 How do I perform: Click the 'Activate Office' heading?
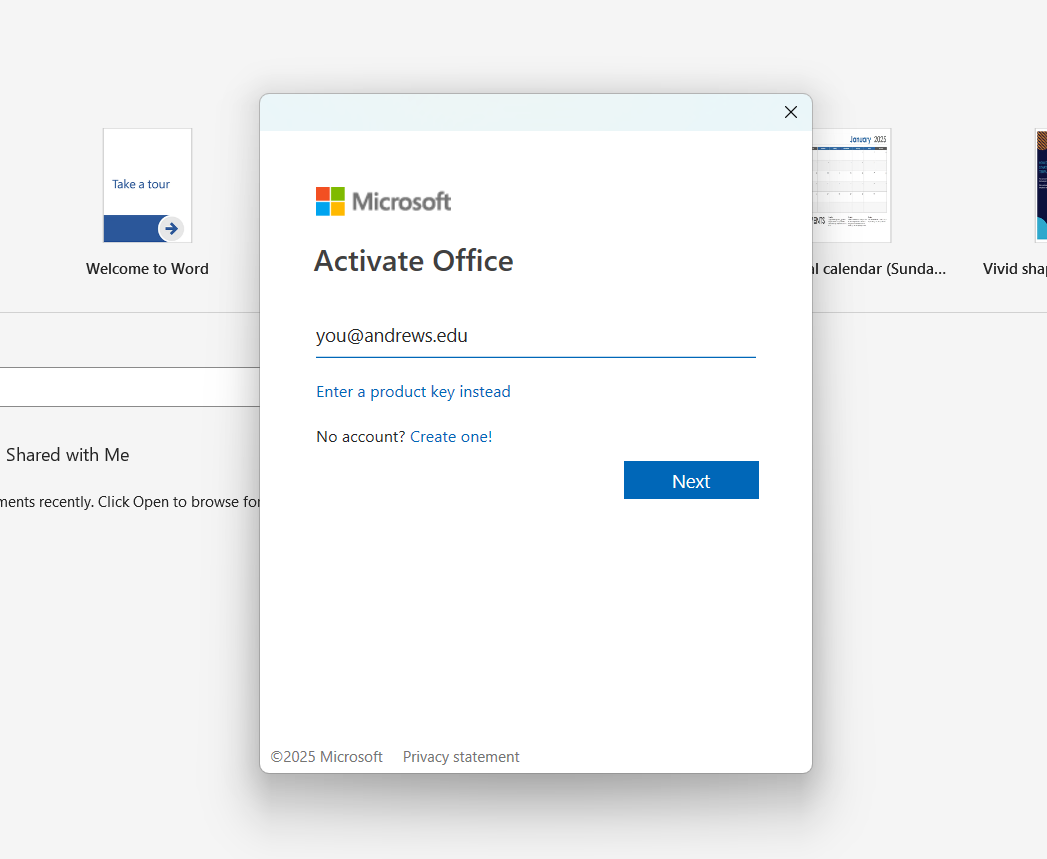(414, 261)
